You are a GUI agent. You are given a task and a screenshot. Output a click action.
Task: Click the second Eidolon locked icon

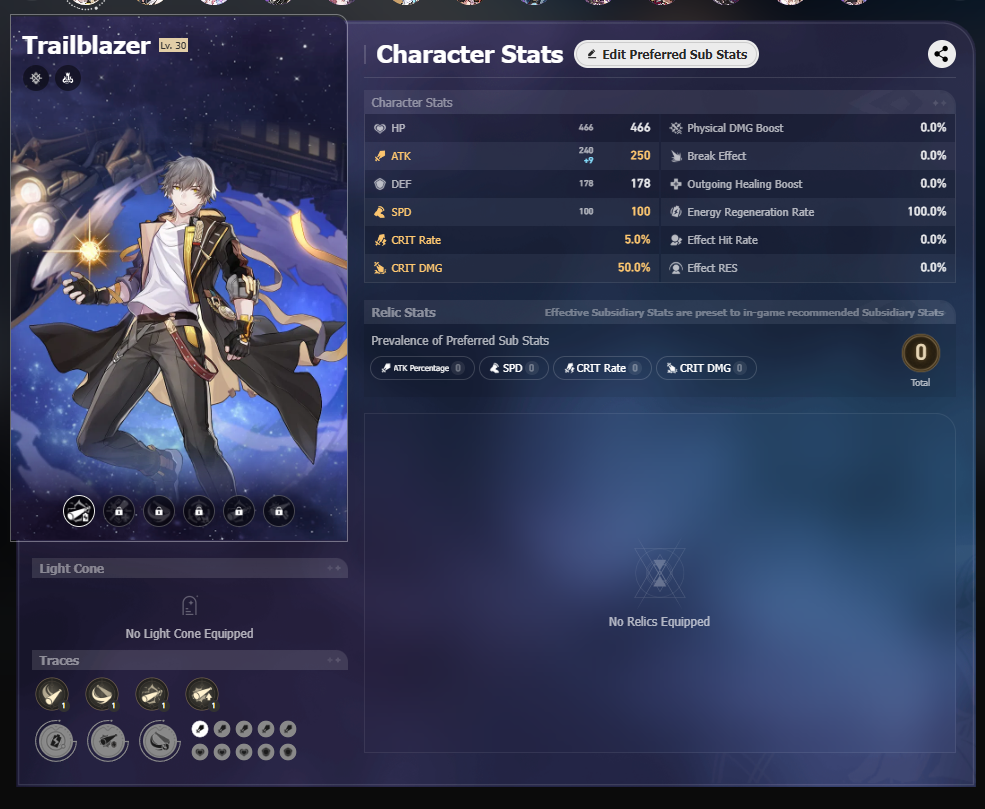click(x=119, y=511)
